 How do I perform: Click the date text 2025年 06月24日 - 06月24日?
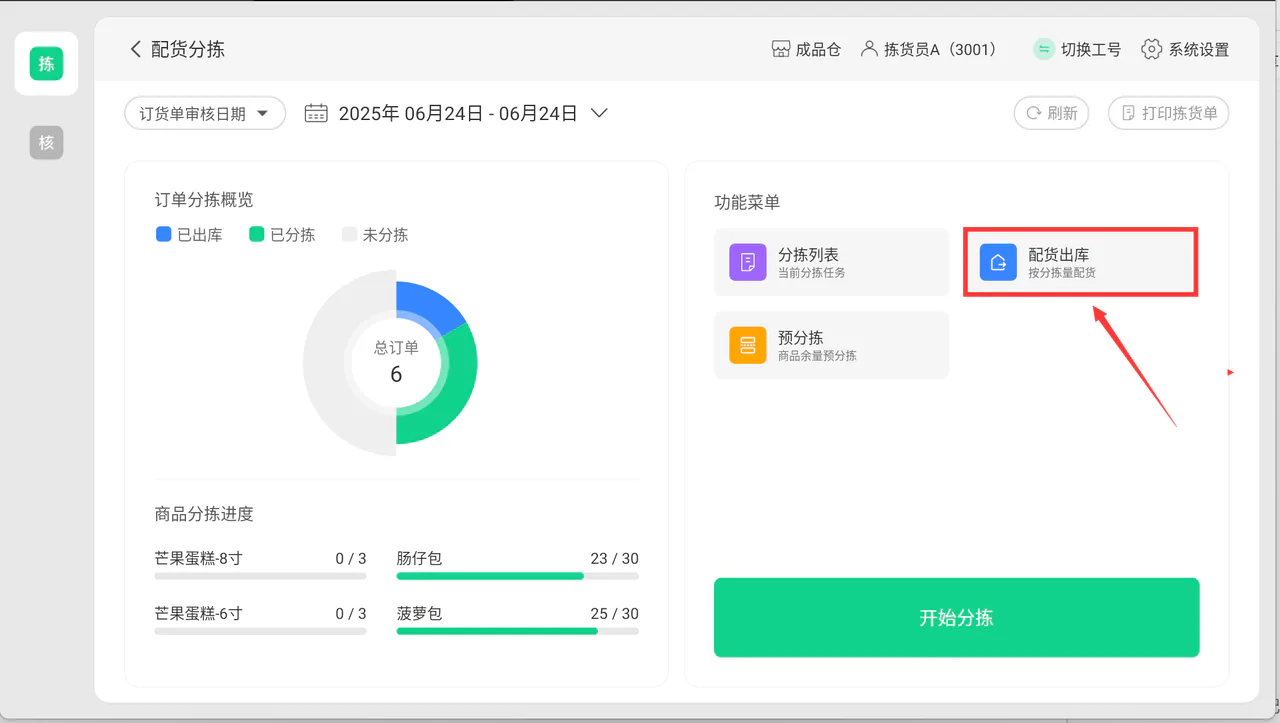pos(458,113)
